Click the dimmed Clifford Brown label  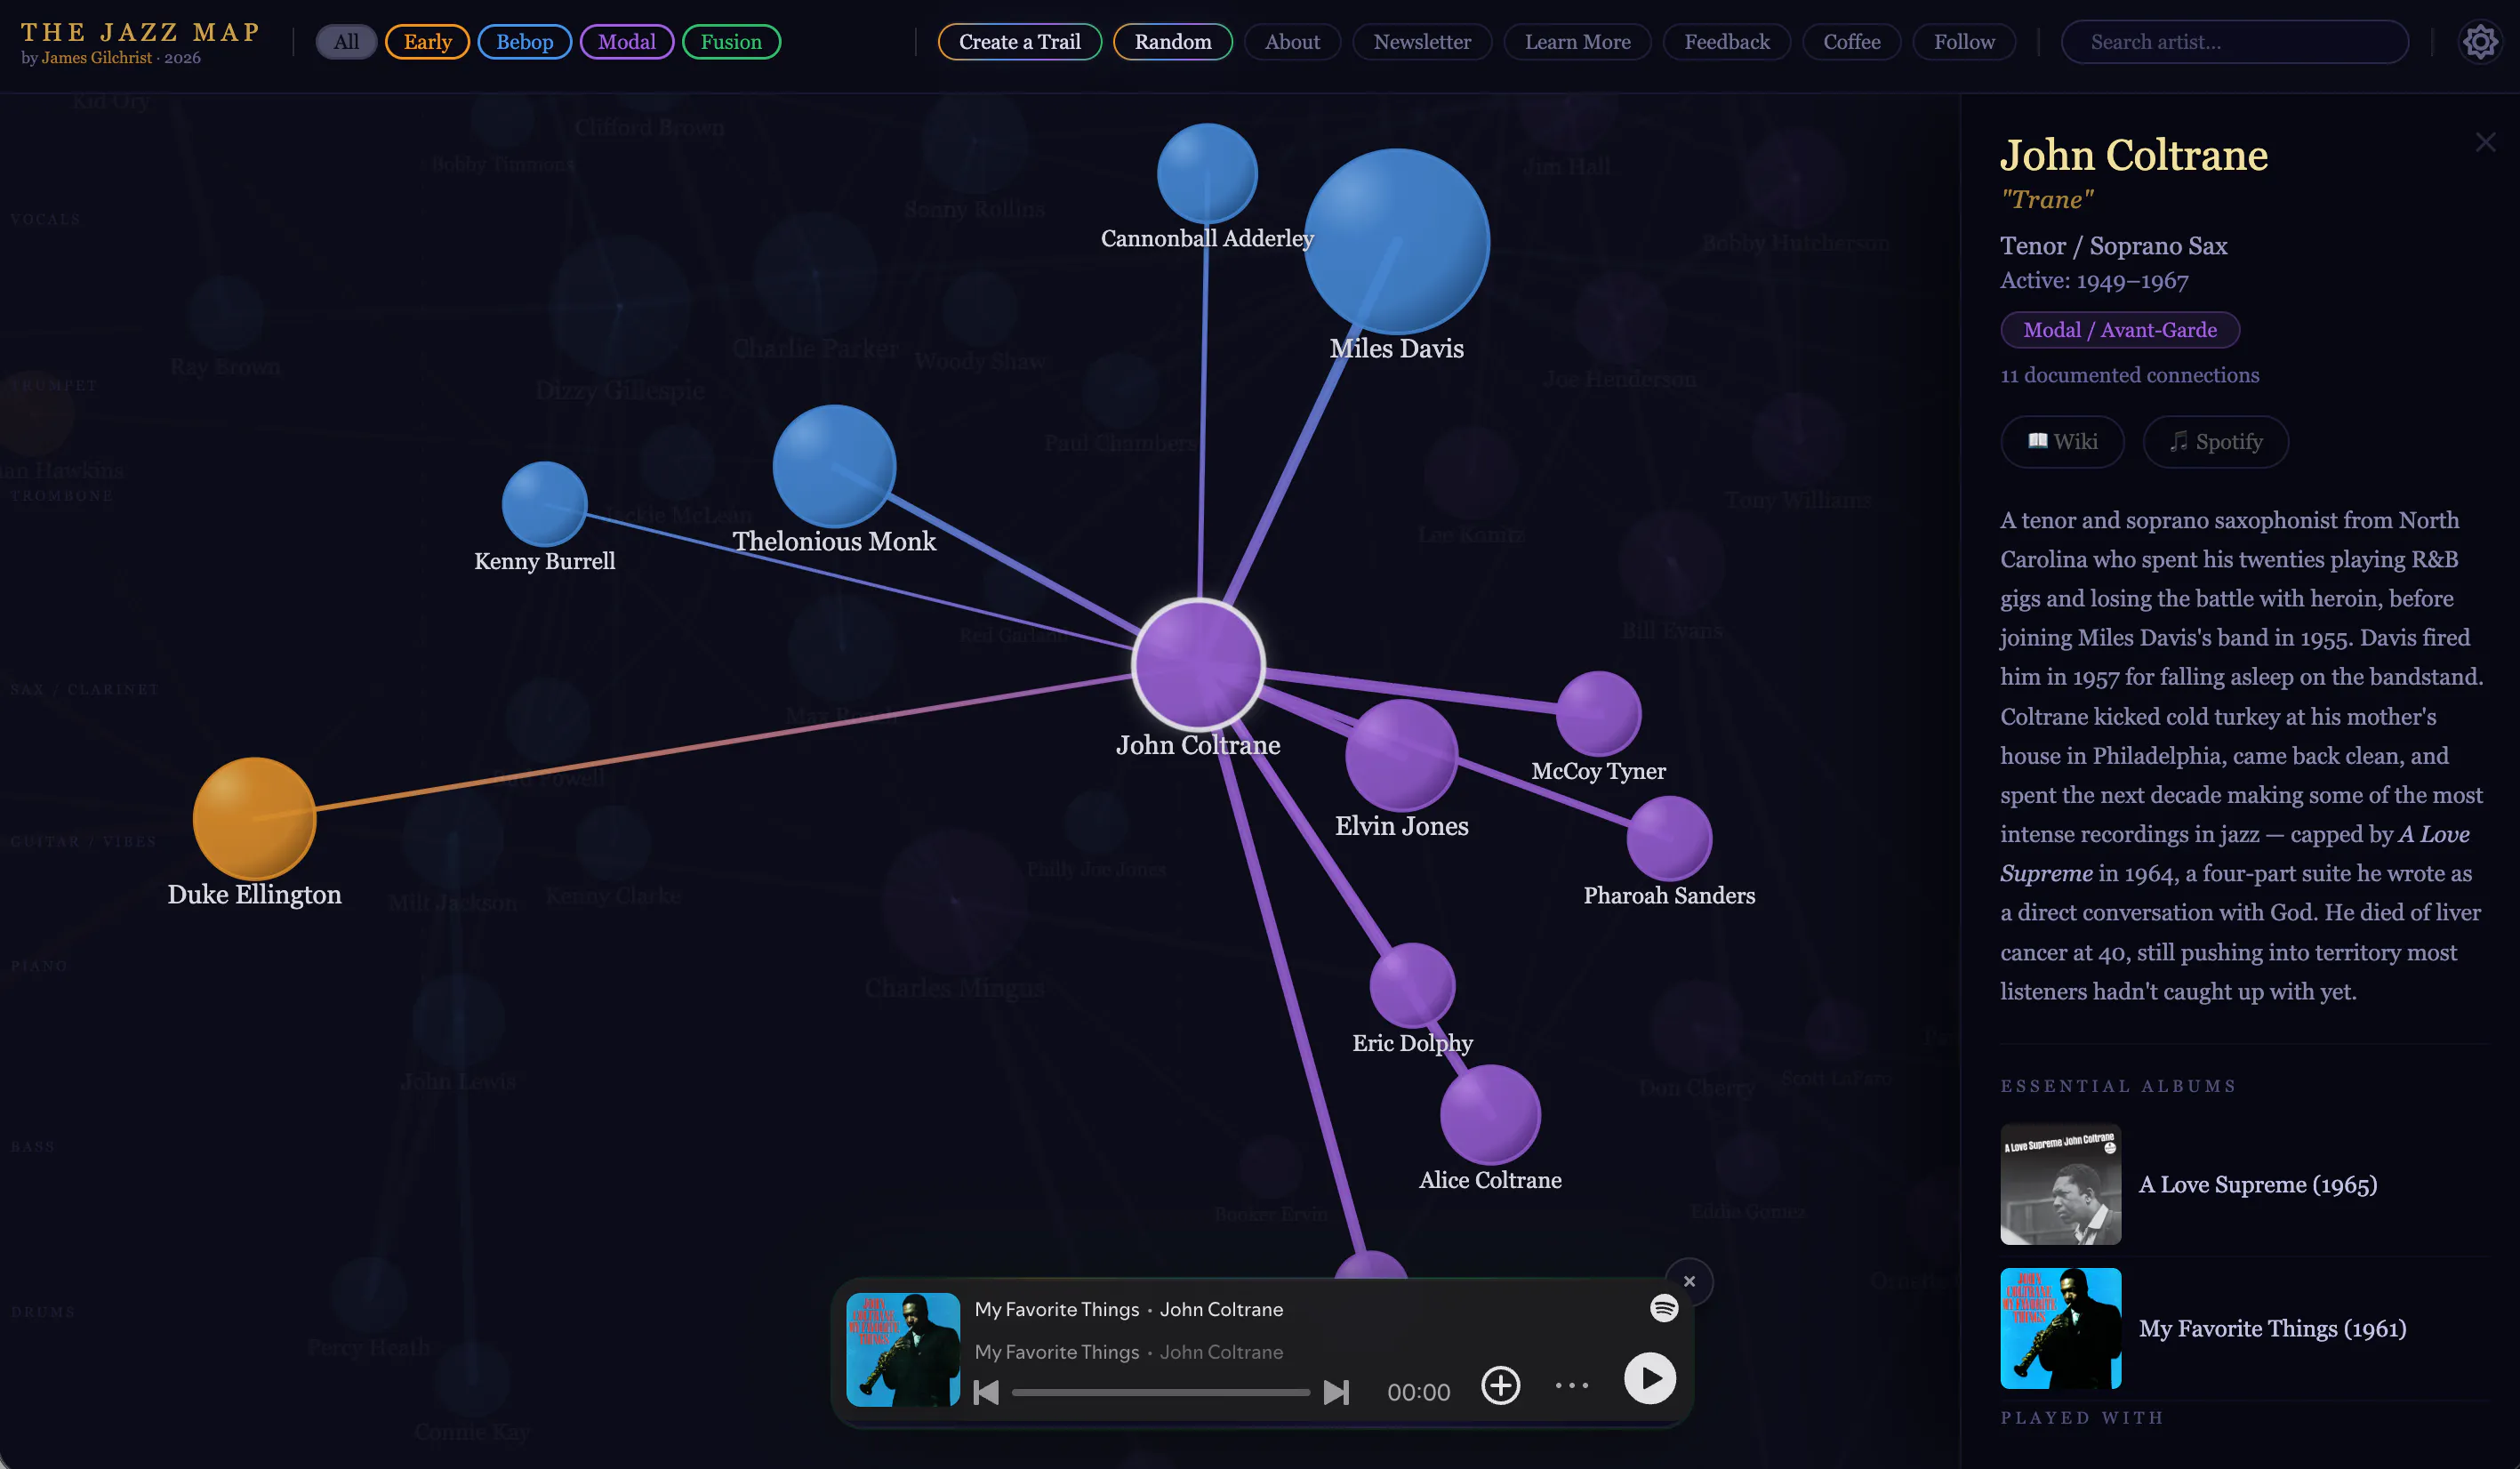(x=649, y=127)
